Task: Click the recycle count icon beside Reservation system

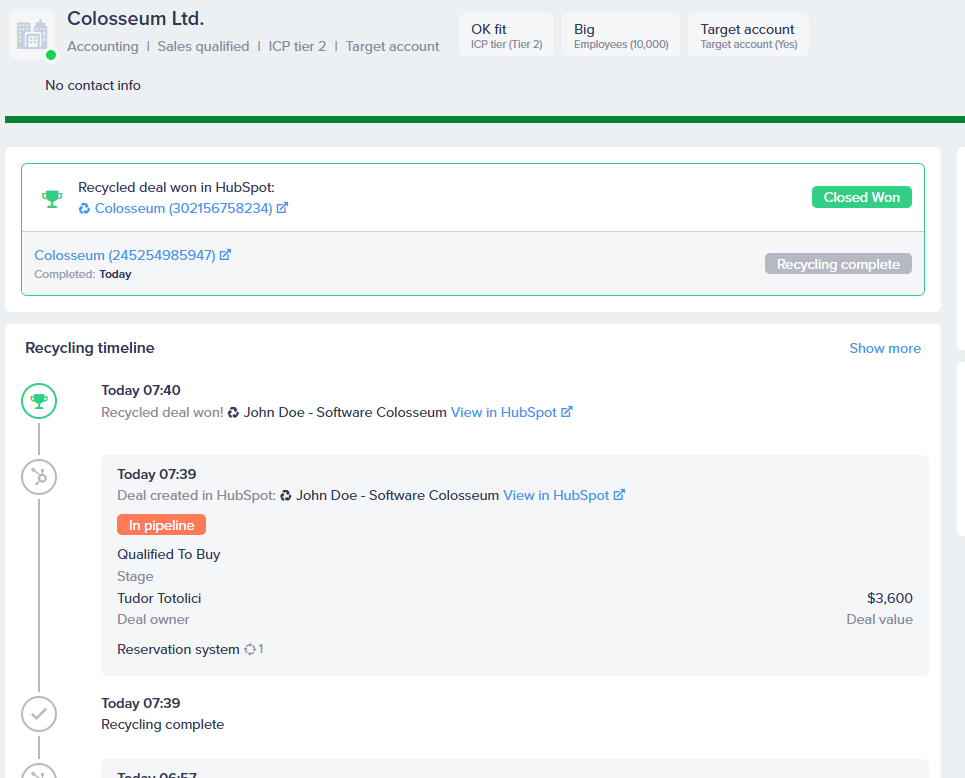Action: click(250, 649)
